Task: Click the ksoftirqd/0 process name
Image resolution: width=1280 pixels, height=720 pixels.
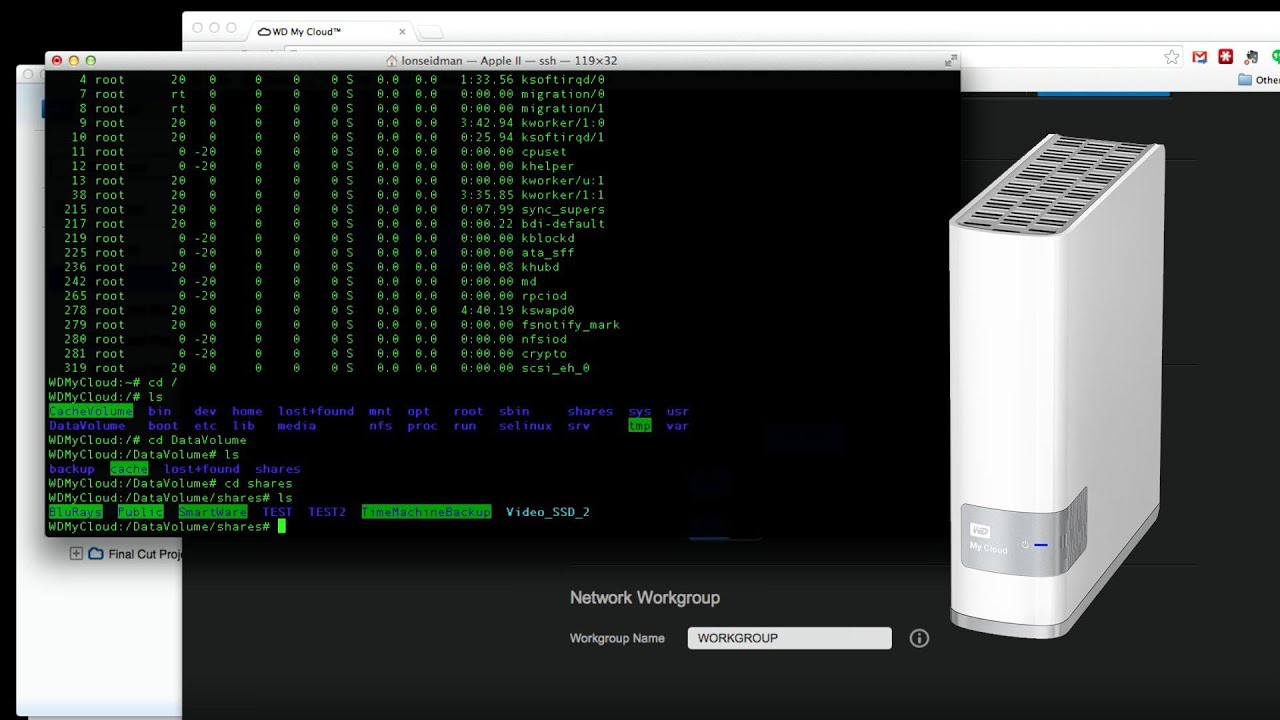Action: 563,79
